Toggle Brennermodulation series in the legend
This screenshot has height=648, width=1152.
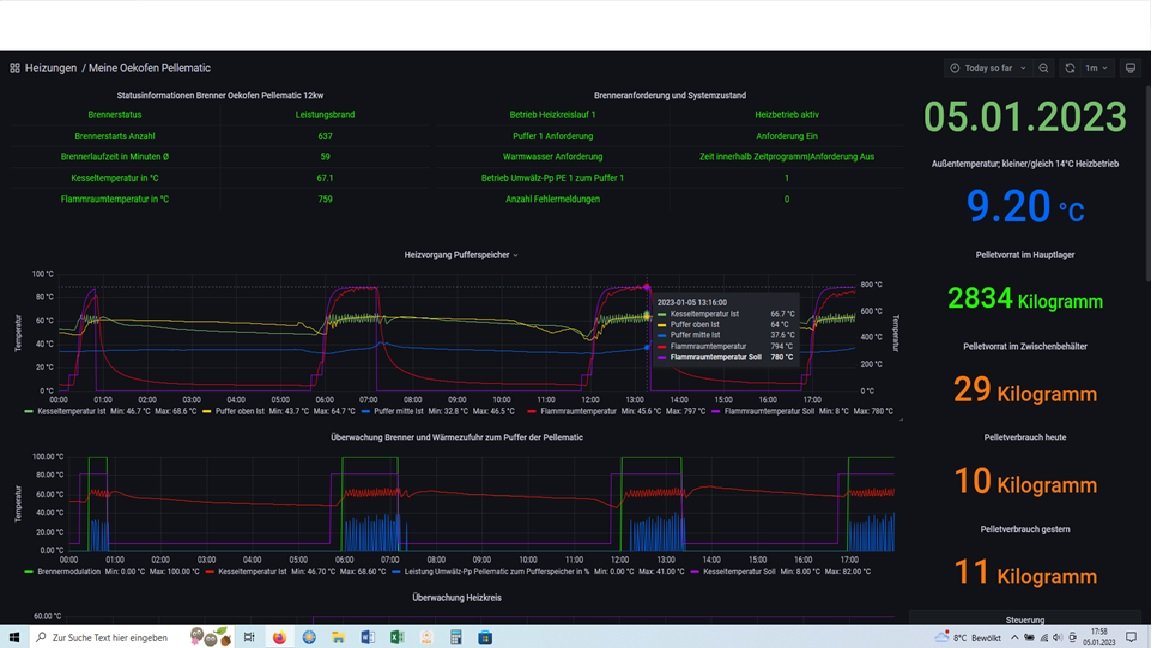pyautogui.click(x=68, y=571)
